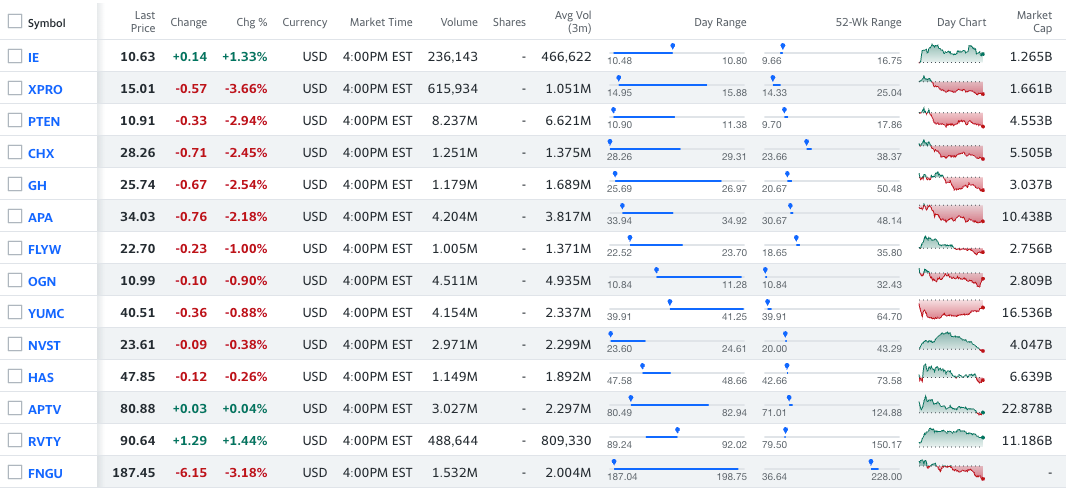Image resolution: width=1066 pixels, height=503 pixels.
Task: View the NVST day chart sparkline
Action: click(951, 341)
